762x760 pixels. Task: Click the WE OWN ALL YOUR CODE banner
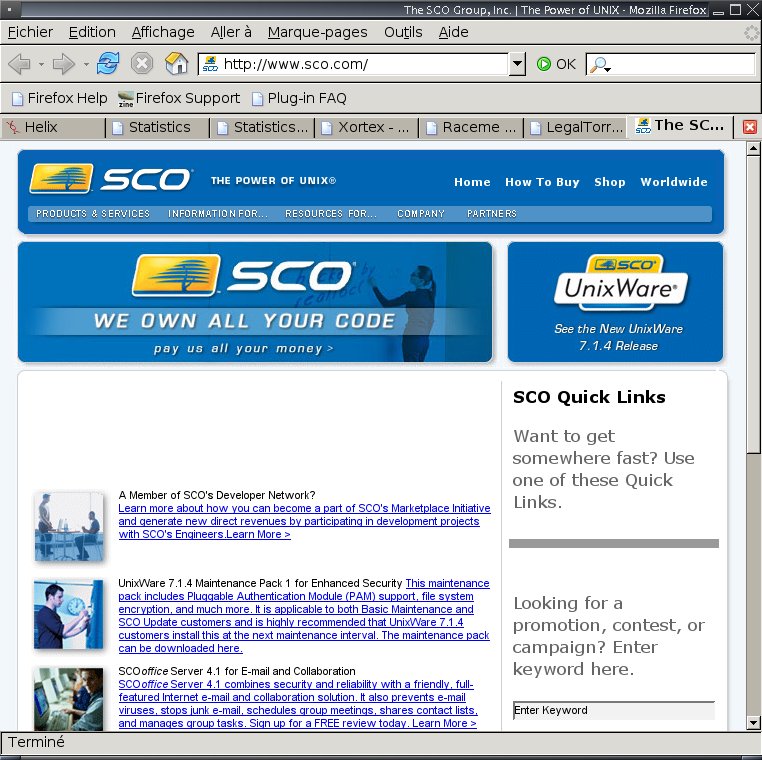click(x=244, y=321)
